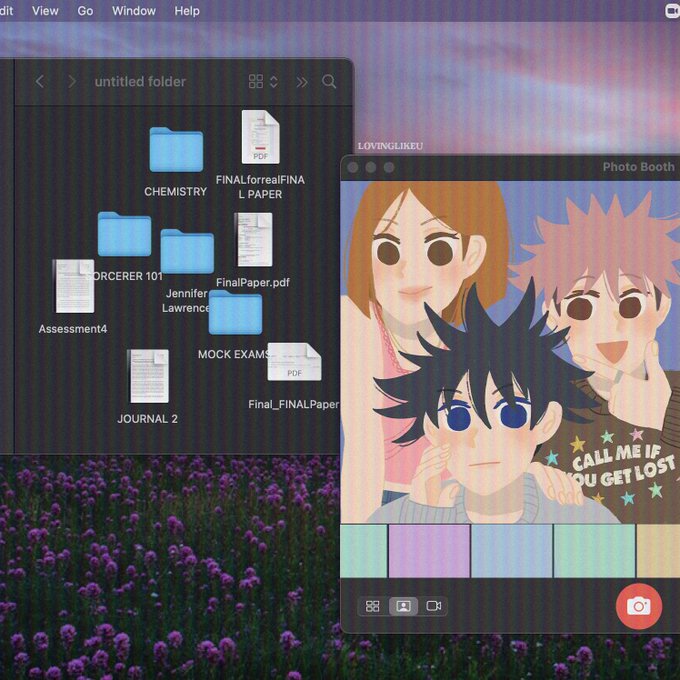This screenshot has height=680, width=680.
Task: Open the Window menu in the menu bar
Action: pyautogui.click(x=134, y=11)
